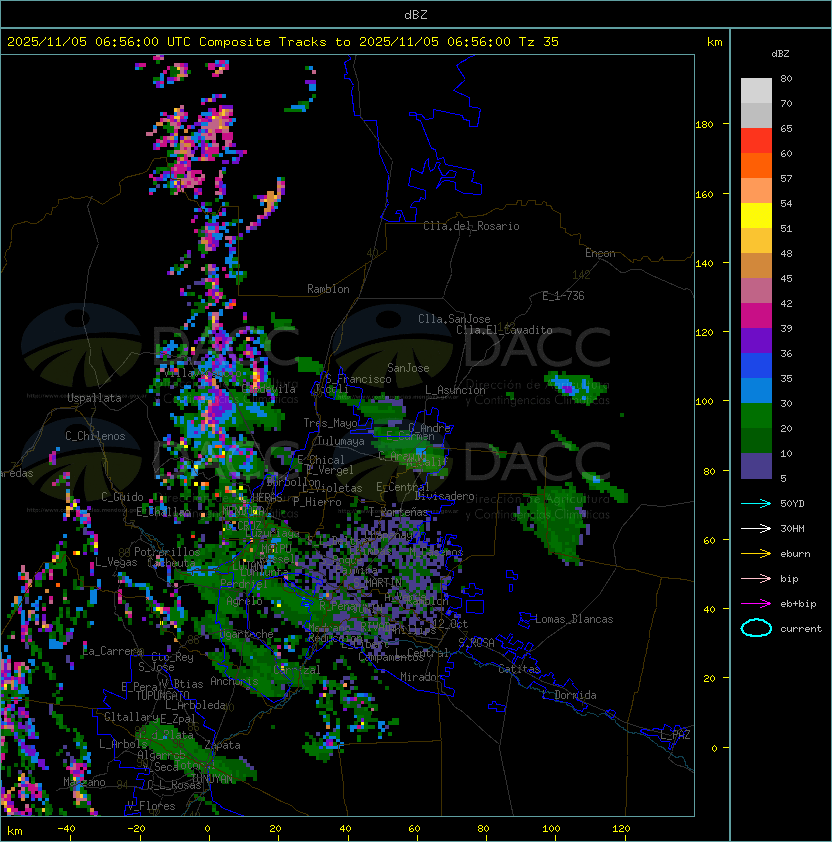This screenshot has height=842, width=832.
Task: Click the 'Divisadero' map label
Action: 444,496
